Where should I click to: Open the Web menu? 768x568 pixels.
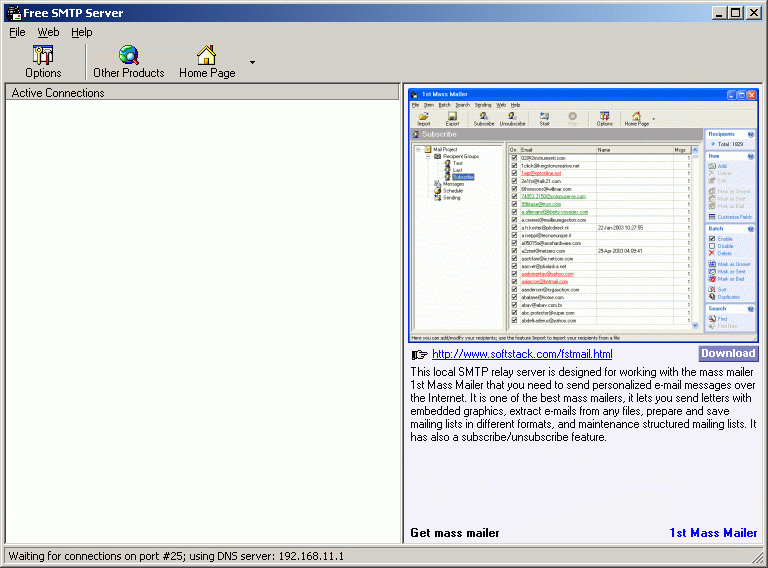click(x=48, y=32)
